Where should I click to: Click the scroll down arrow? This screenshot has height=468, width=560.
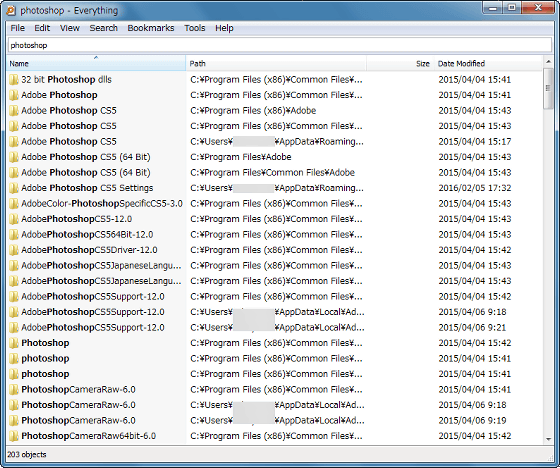(x=548, y=439)
